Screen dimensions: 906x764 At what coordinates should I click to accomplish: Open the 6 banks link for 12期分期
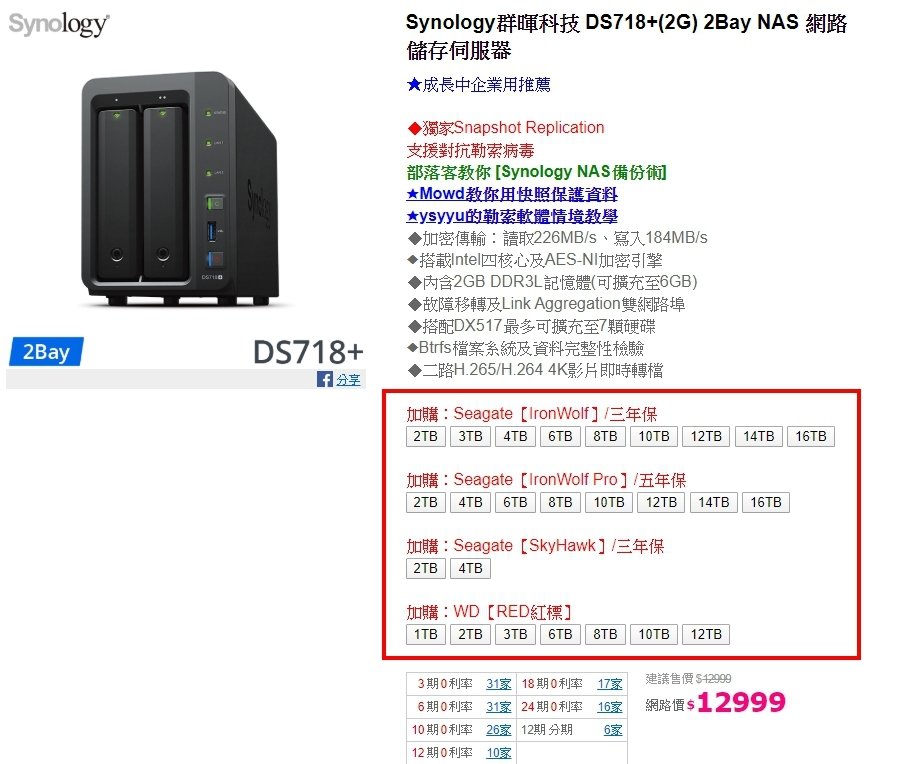click(613, 730)
